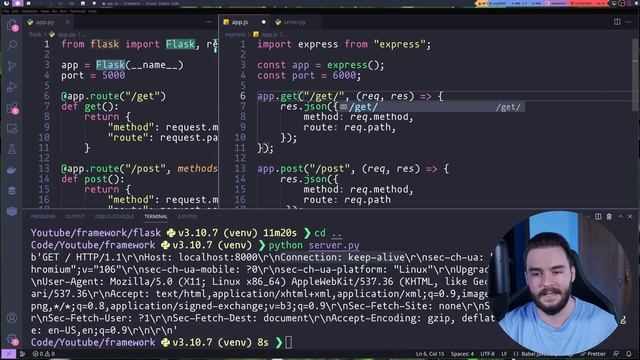Open the Explorer view in activity bar

click(x=12, y=25)
